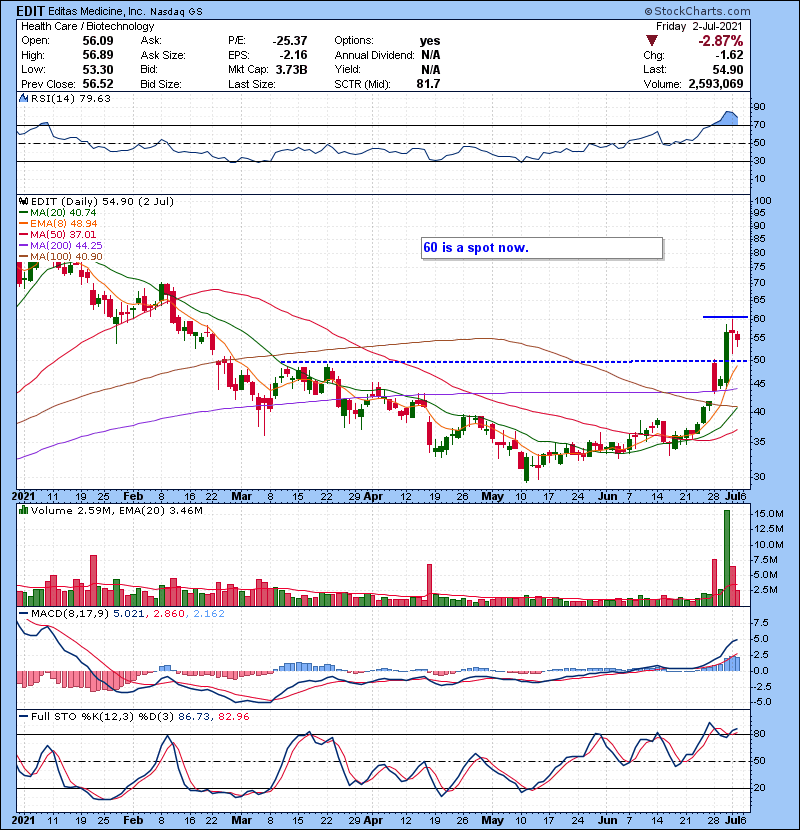Click the EDIT (Daily) 54.90 price legend

[102, 201]
